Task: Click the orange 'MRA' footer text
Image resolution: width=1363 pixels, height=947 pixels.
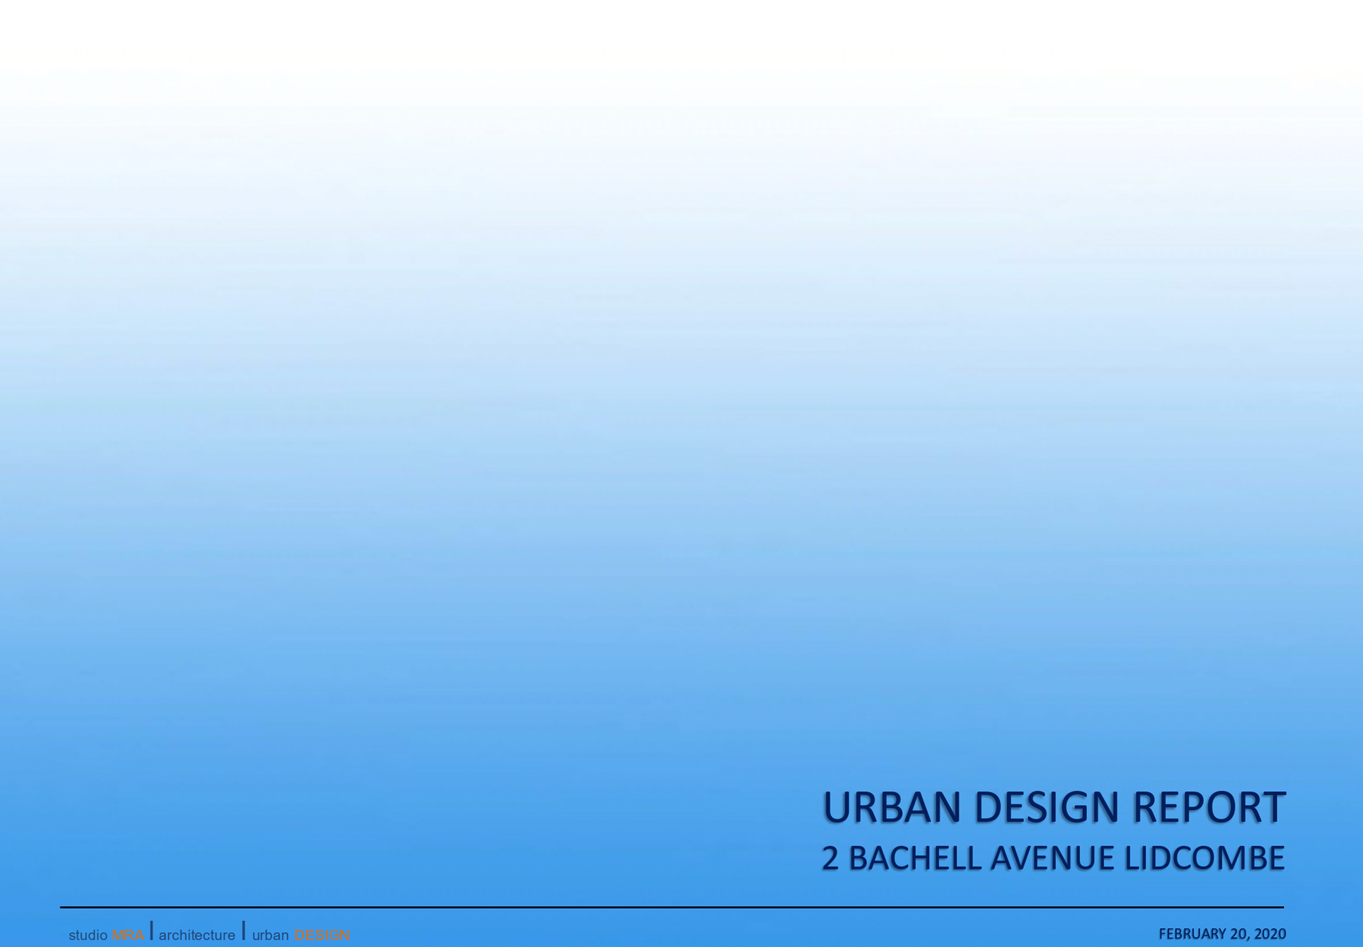Action: [x=128, y=935]
